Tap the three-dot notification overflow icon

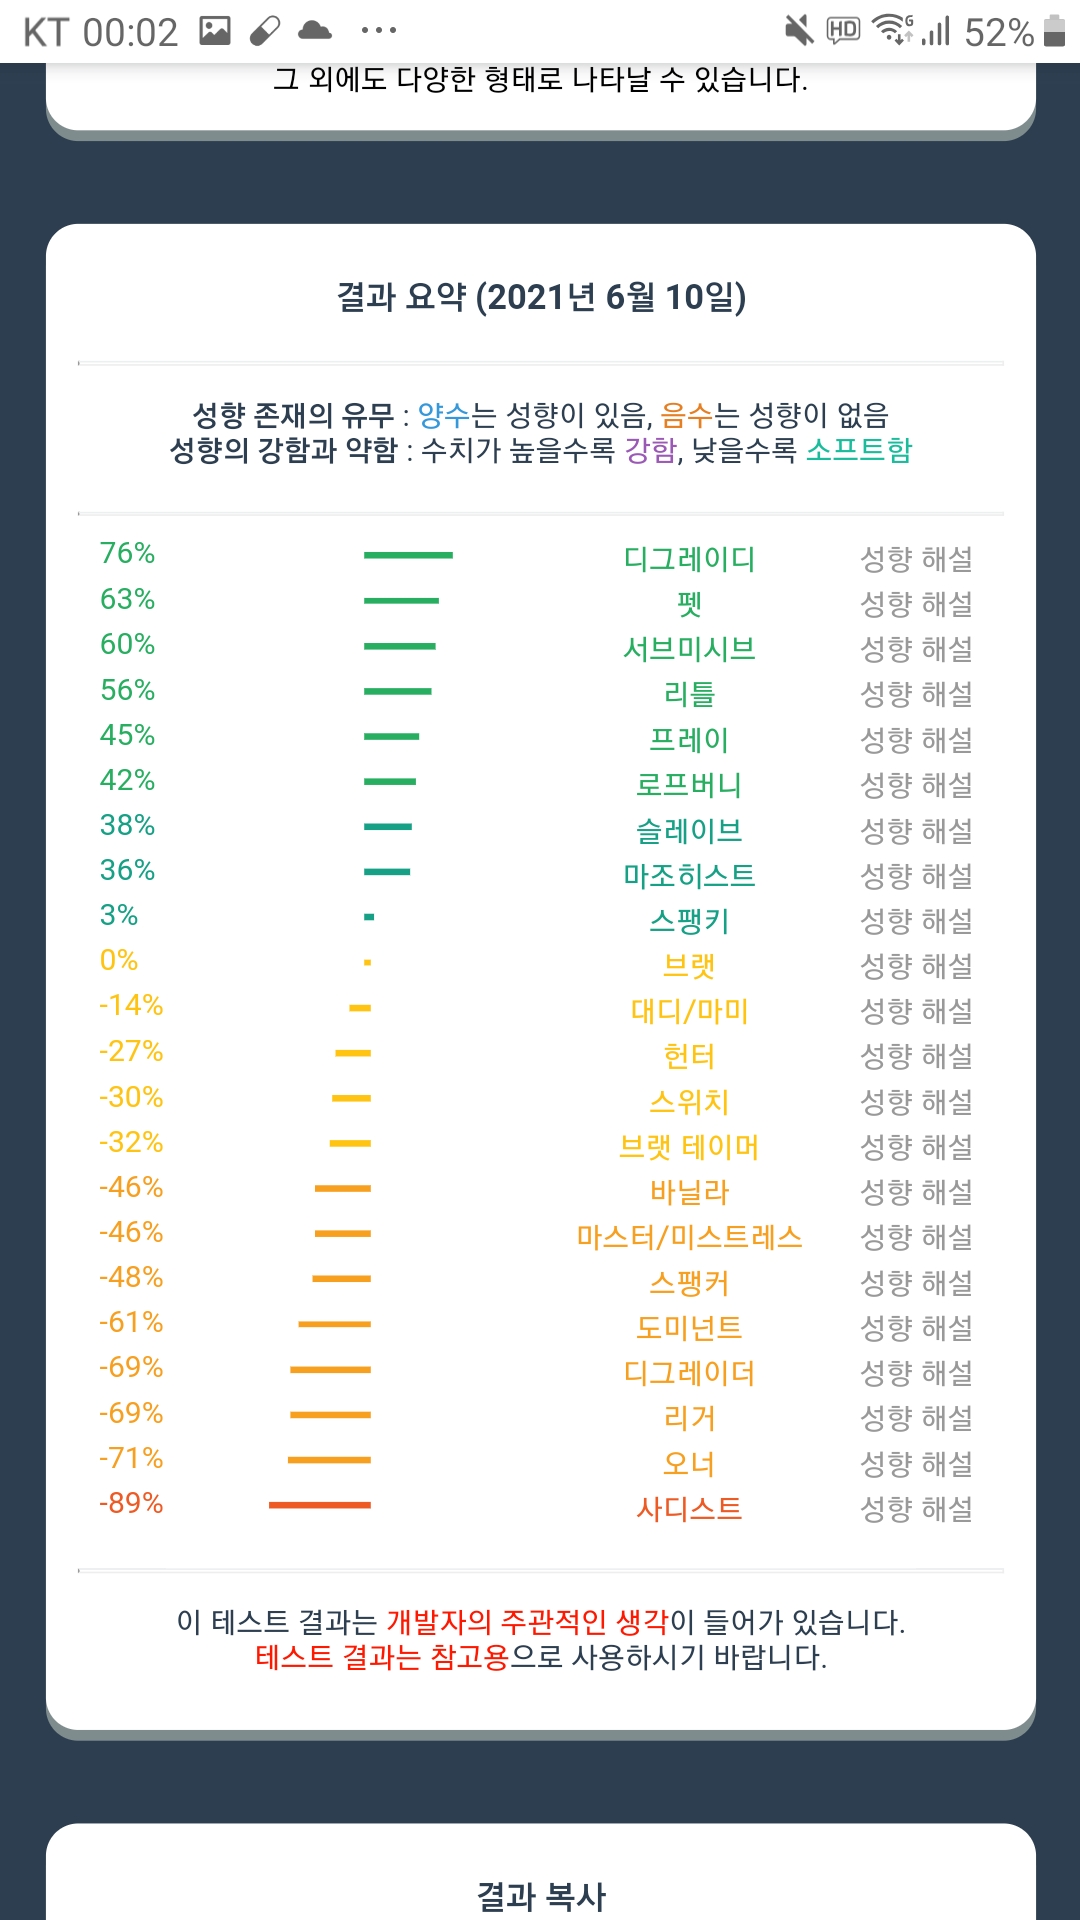coord(379,31)
